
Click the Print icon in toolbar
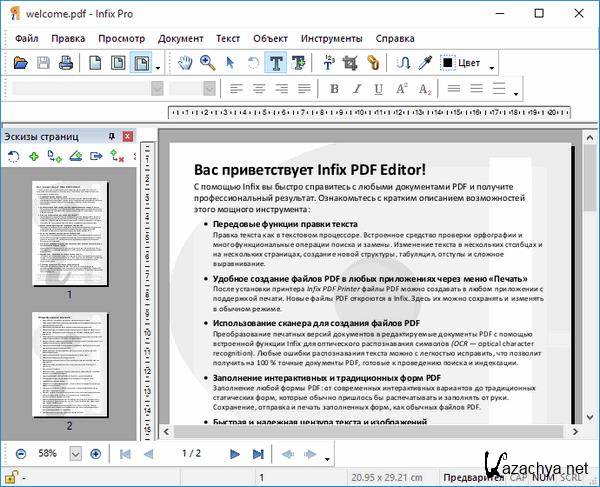(x=66, y=63)
